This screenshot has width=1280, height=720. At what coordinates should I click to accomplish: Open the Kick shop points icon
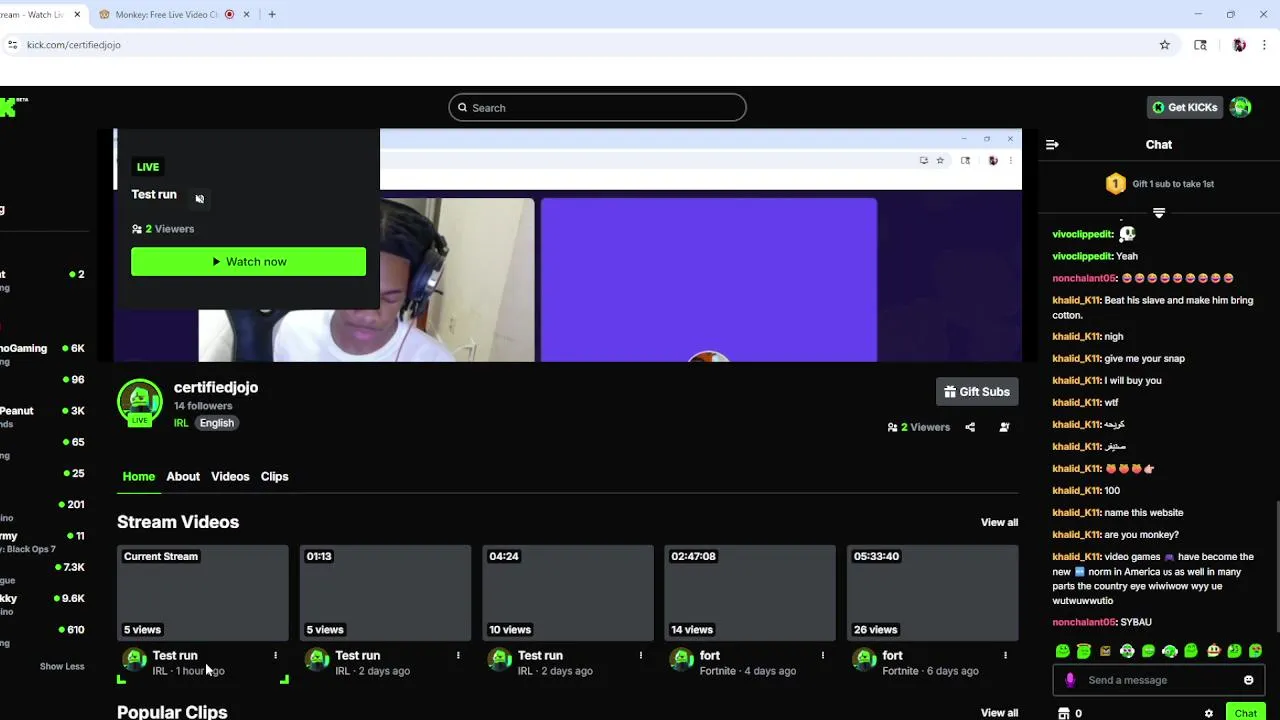[x=1063, y=714]
